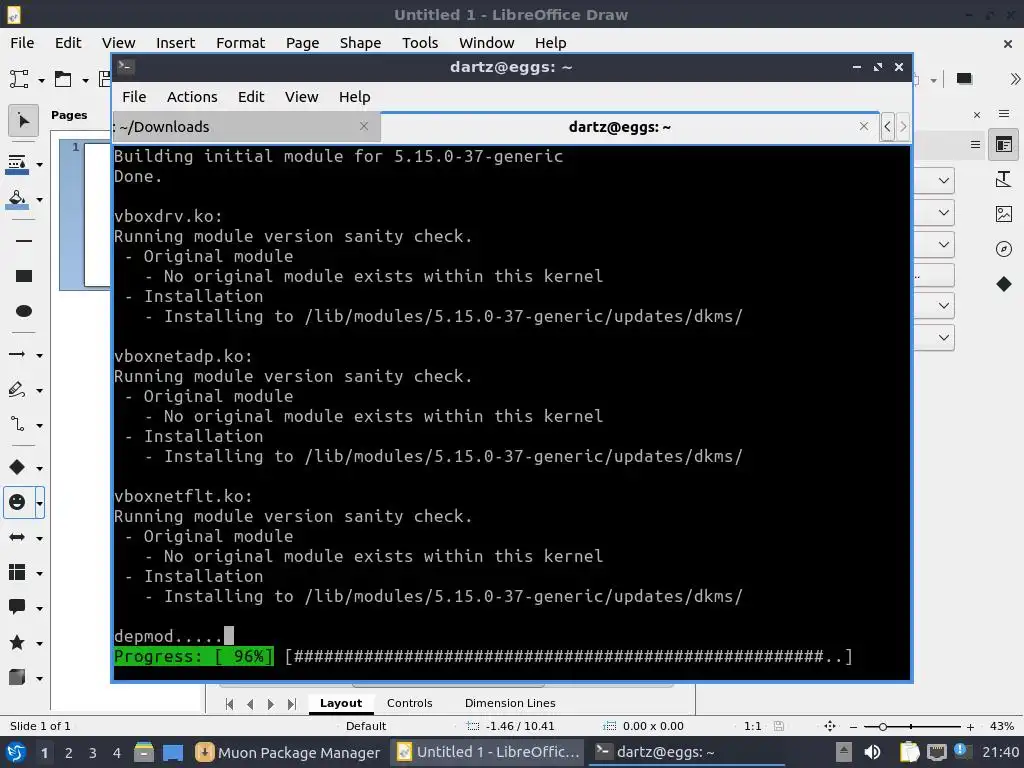
Task: Open the Draw Insert menu
Action: [x=175, y=43]
